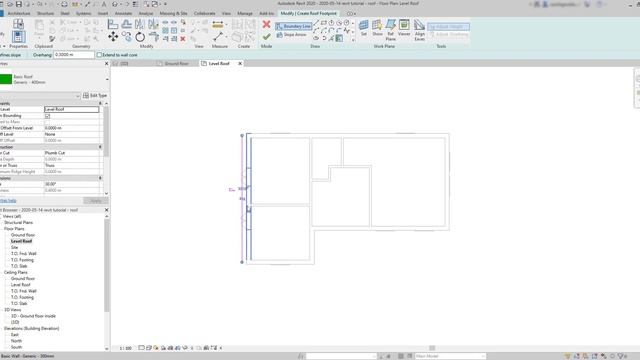Click the Ref Plane icon
Viewport: 640px width, 360px height.
click(391, 29)
